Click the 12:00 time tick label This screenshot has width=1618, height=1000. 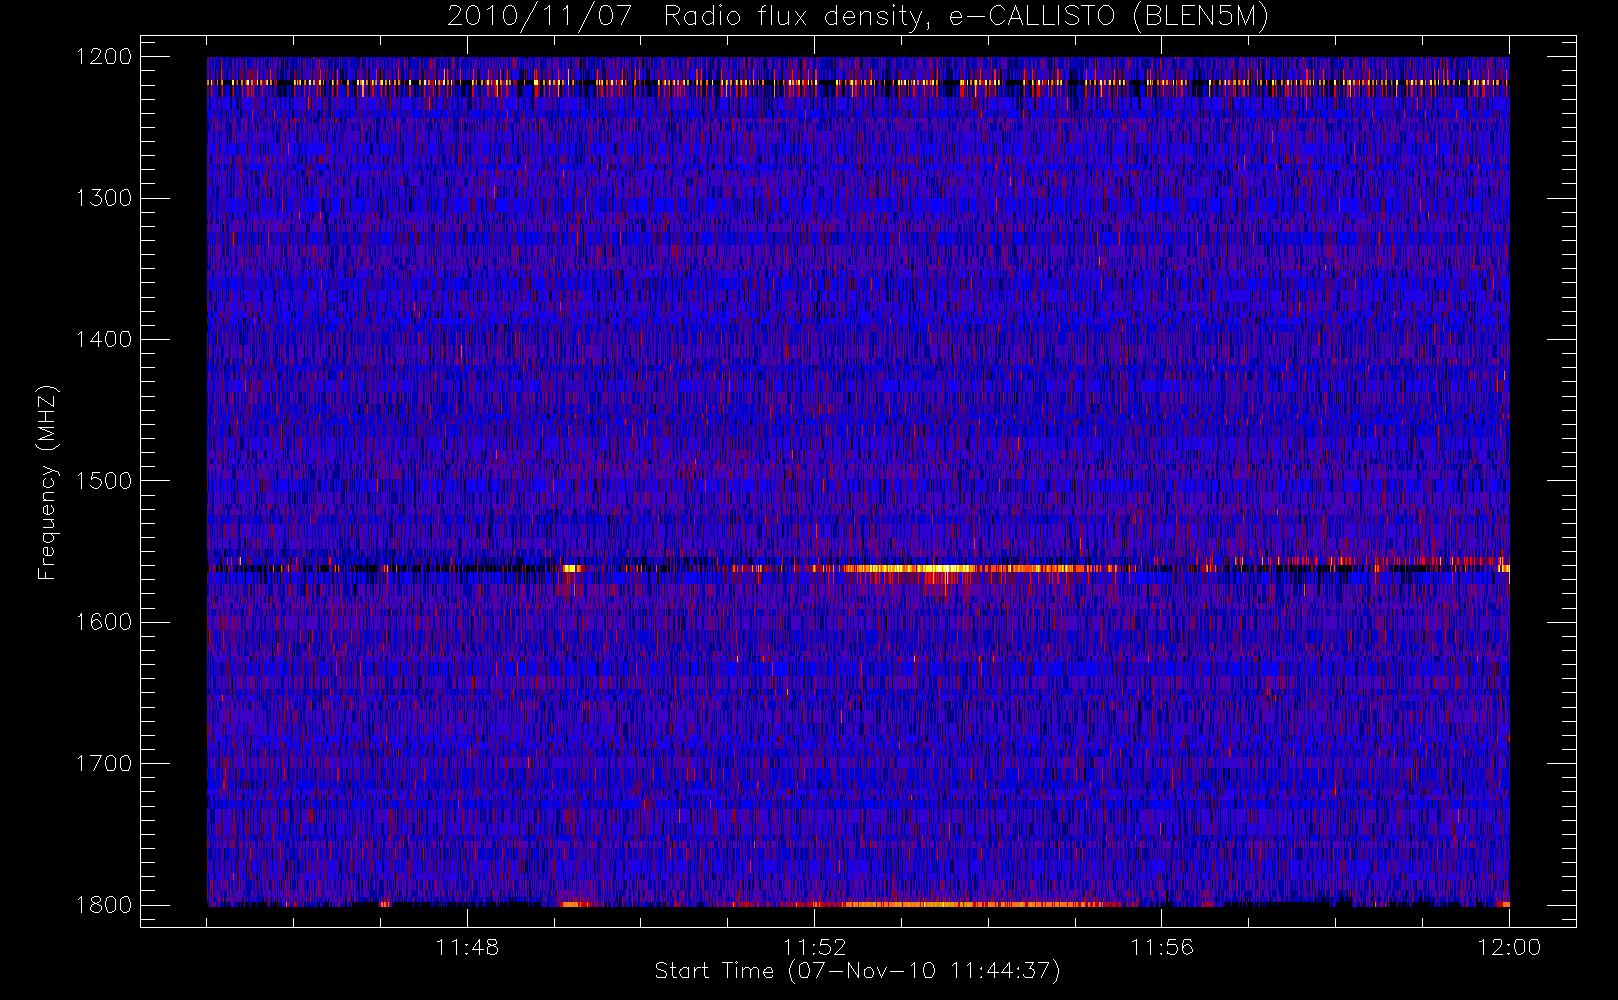[x=1509, y=947]
